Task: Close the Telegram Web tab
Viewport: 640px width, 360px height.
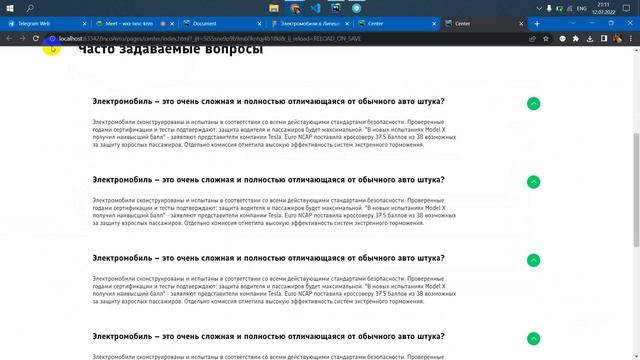Action: (x=84, y=24)
